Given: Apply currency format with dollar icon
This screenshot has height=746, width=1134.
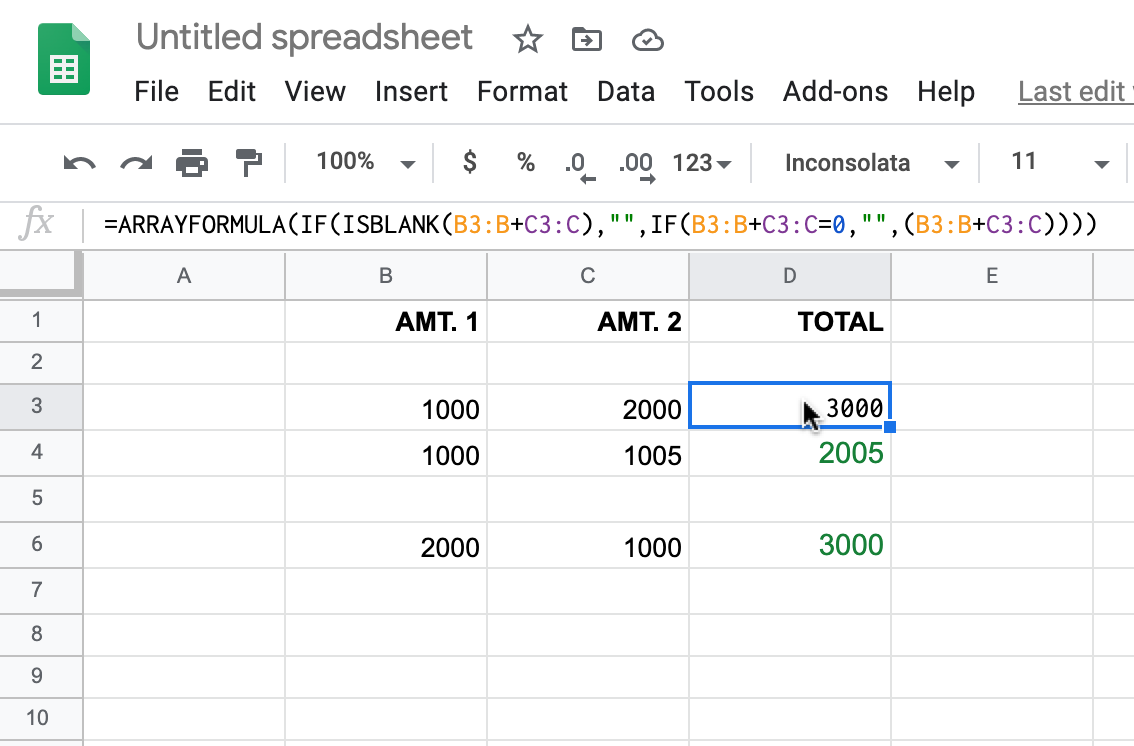Looking at the screenshot, I should click(x=470, y=161).
